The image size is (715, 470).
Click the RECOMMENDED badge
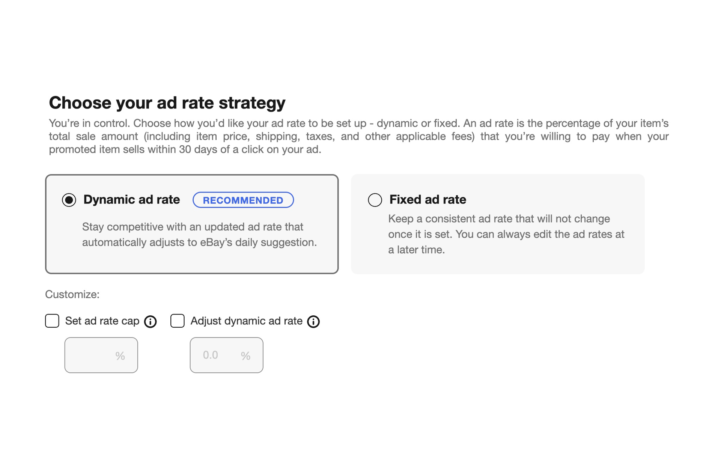(243, 200)
